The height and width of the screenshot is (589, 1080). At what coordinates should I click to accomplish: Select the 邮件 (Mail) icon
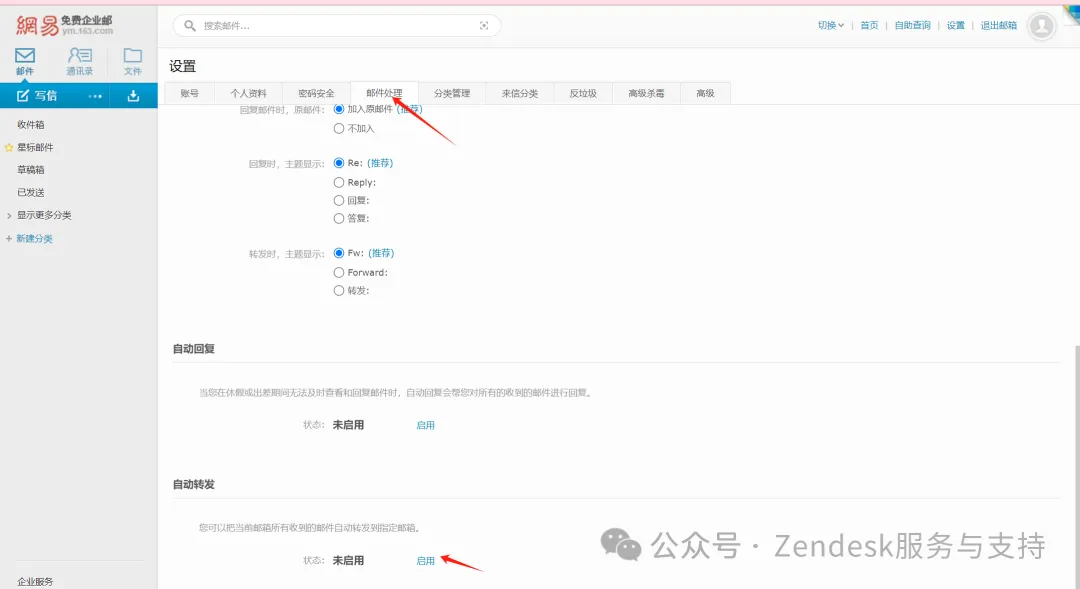(x=24, y=60)
